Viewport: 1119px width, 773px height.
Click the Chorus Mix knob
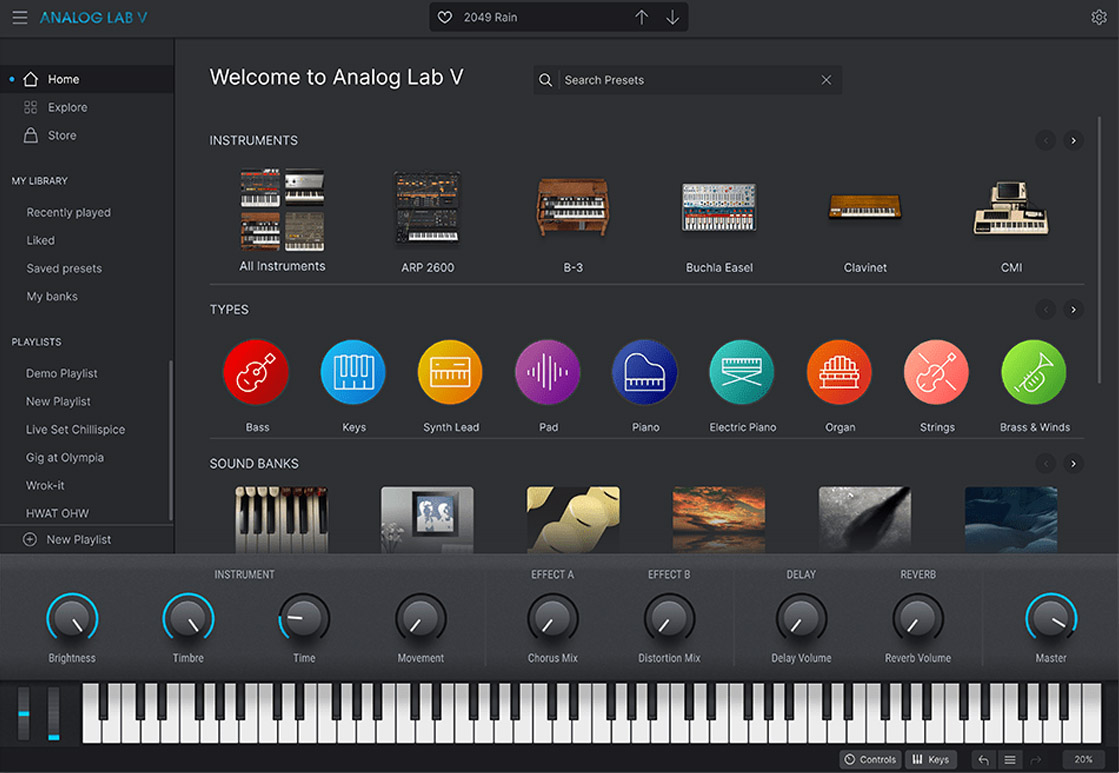coord(552,619)
